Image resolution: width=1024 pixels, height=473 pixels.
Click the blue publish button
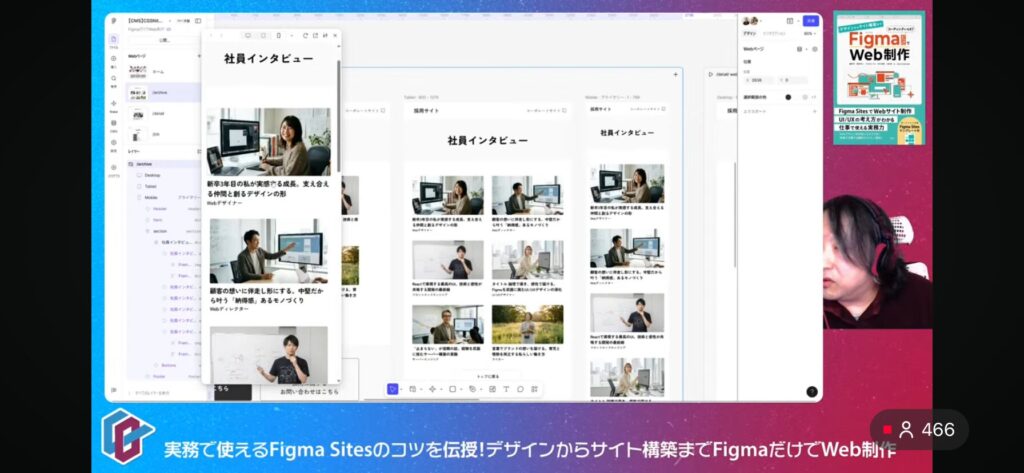click(810, 20)
